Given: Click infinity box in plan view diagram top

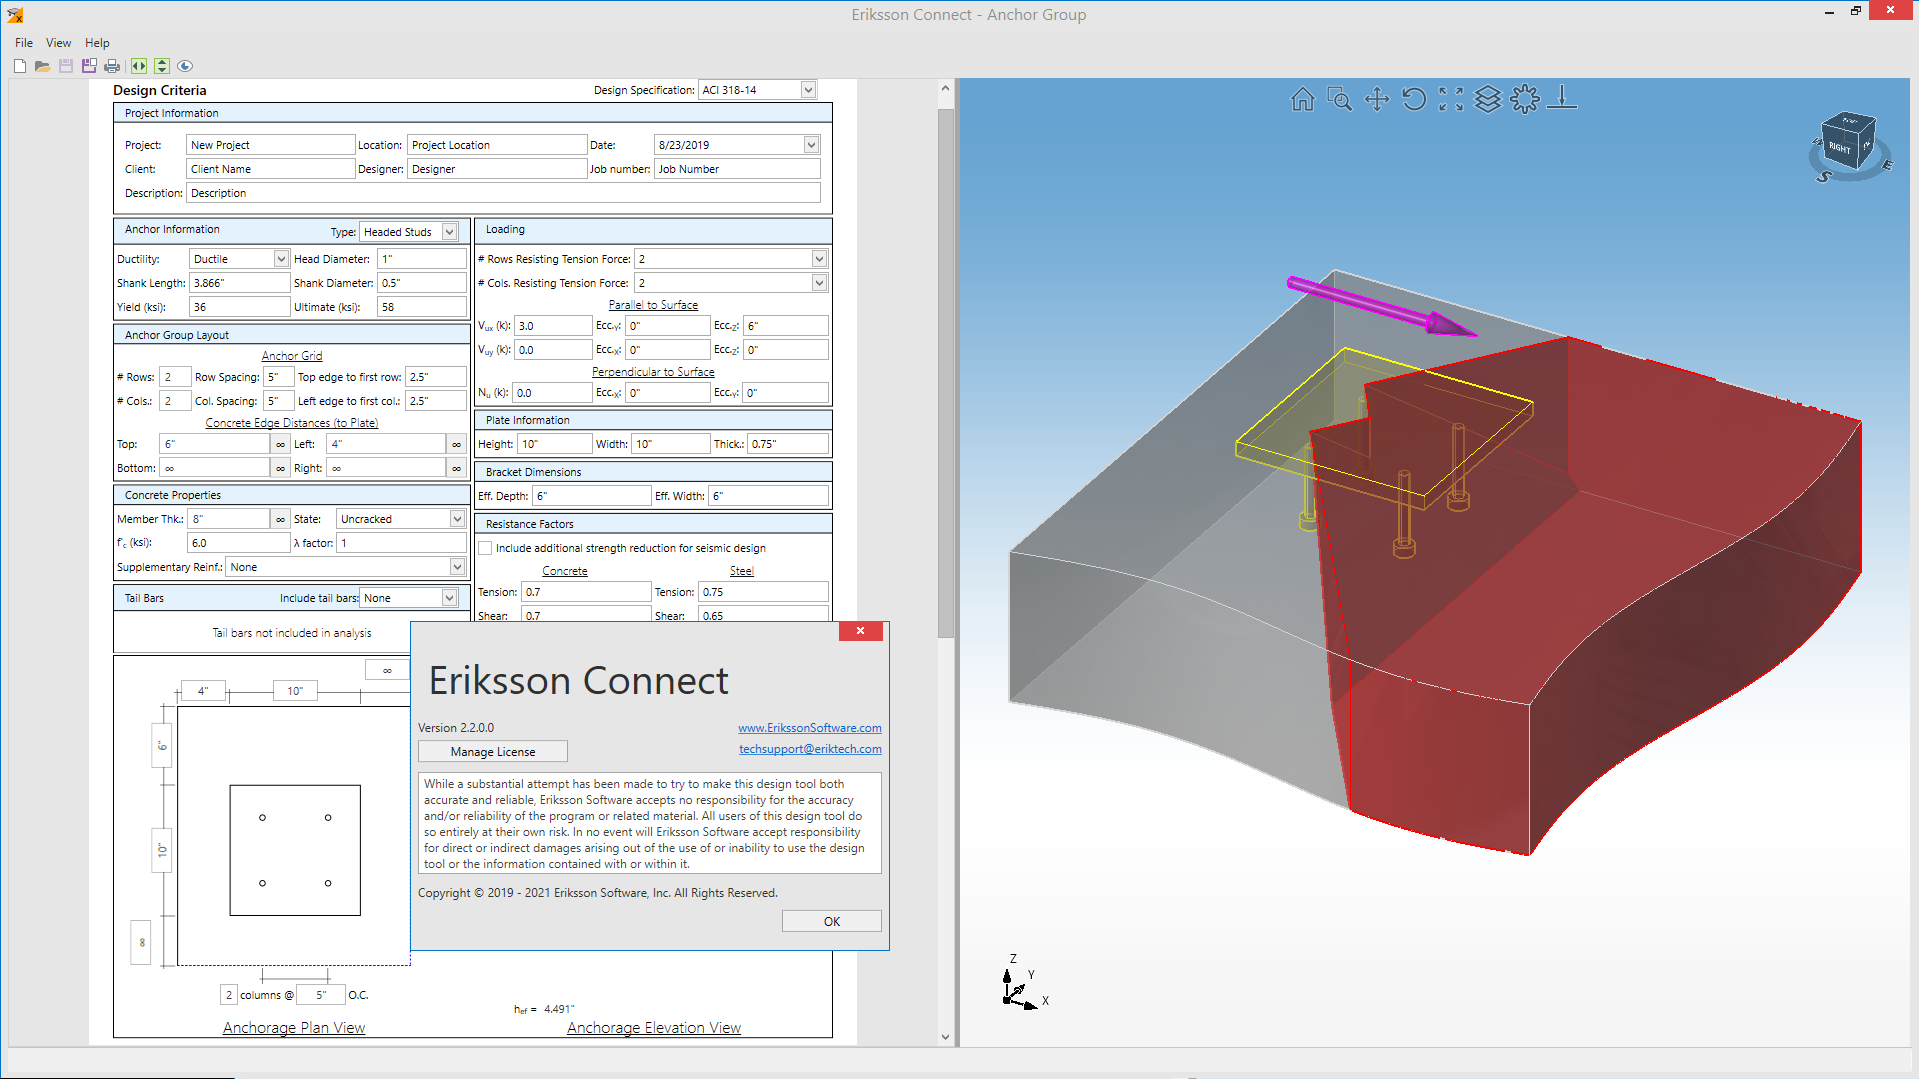Looking at the screenshot, I should 388,670.
